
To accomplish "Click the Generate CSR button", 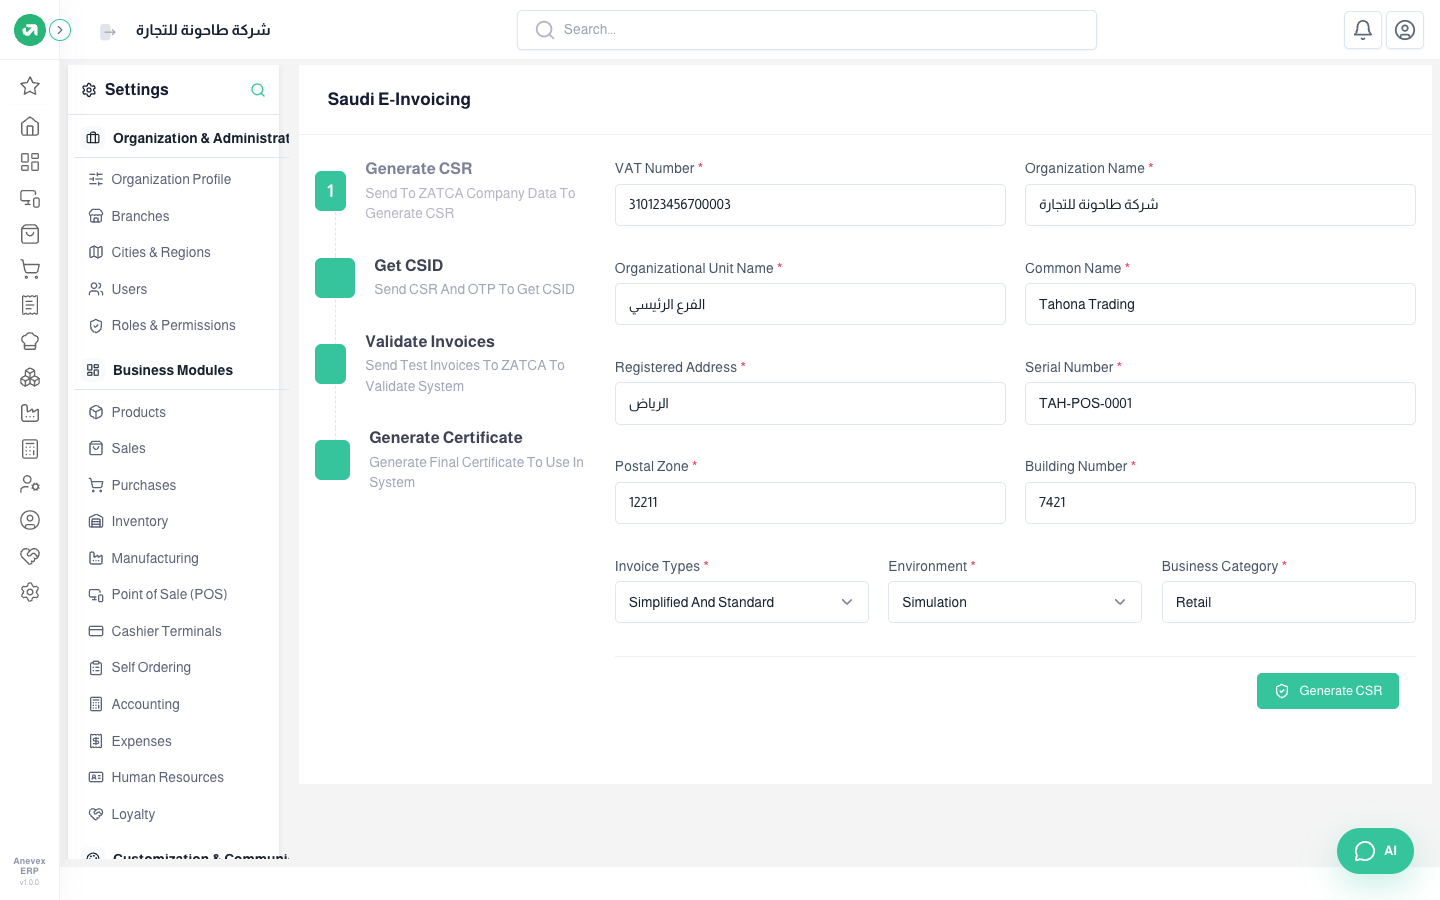I will (1327, 691).
